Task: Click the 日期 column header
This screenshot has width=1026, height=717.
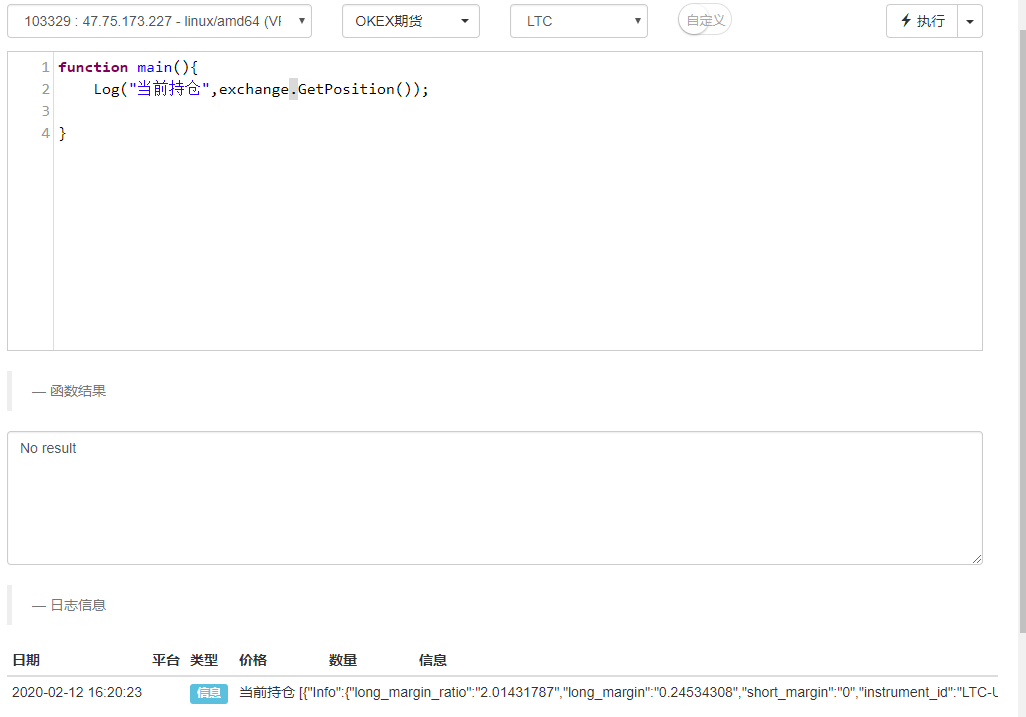Action: point(26,660)
